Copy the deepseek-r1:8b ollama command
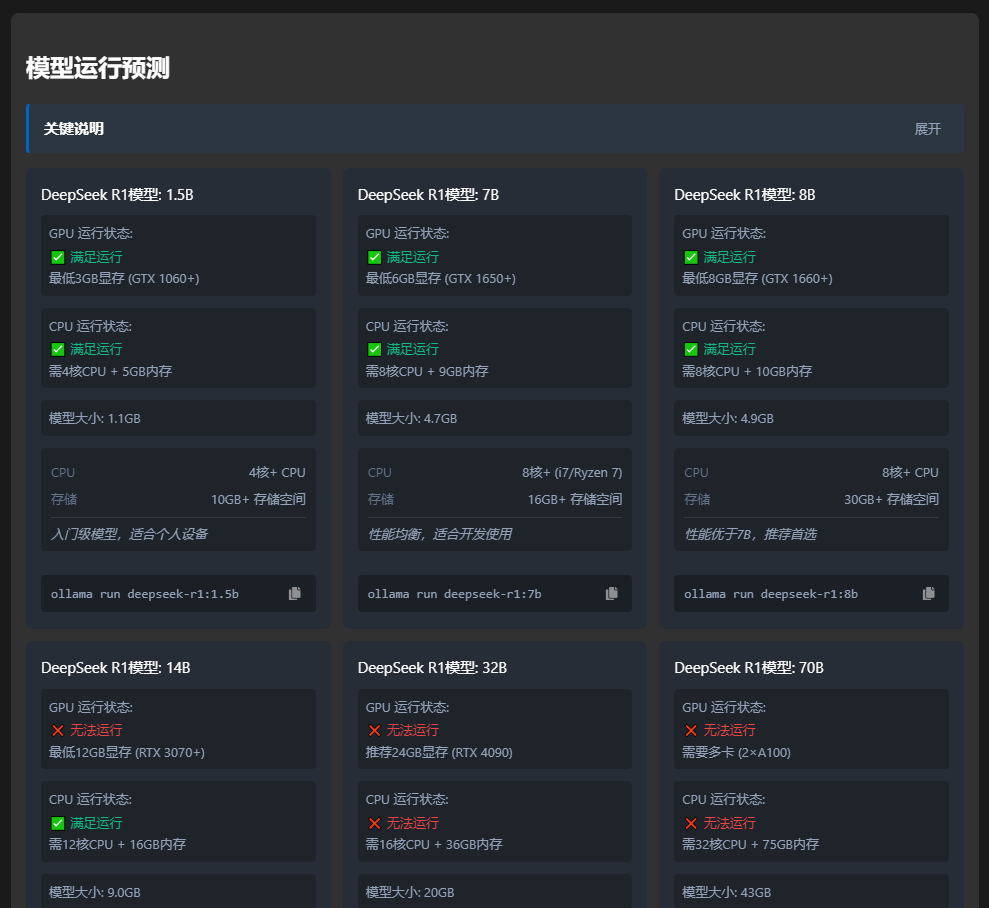989x908 pixels. point(928,593)
